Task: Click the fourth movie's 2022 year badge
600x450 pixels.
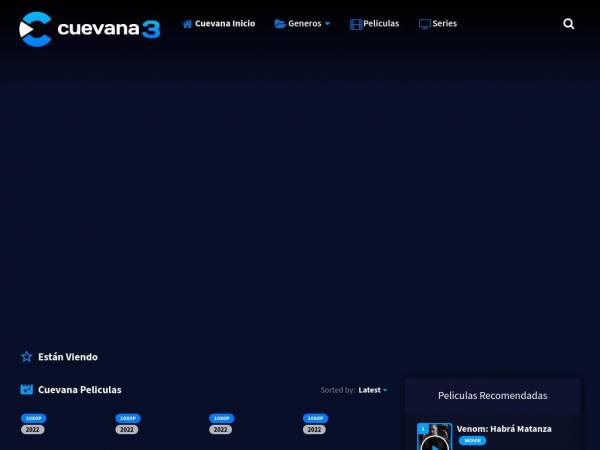Action: pyautogui.click(x=314, y=430)
